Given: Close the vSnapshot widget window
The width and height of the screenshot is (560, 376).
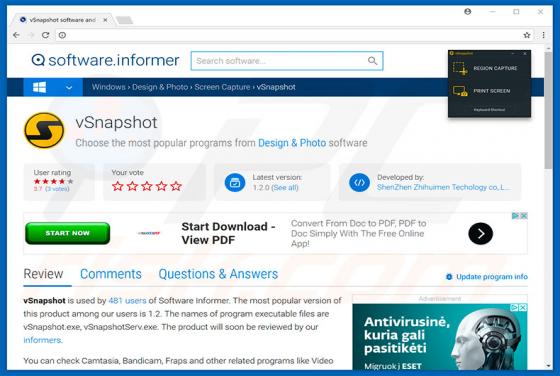Looking at the screenshot, I should [x=525, y=54].
